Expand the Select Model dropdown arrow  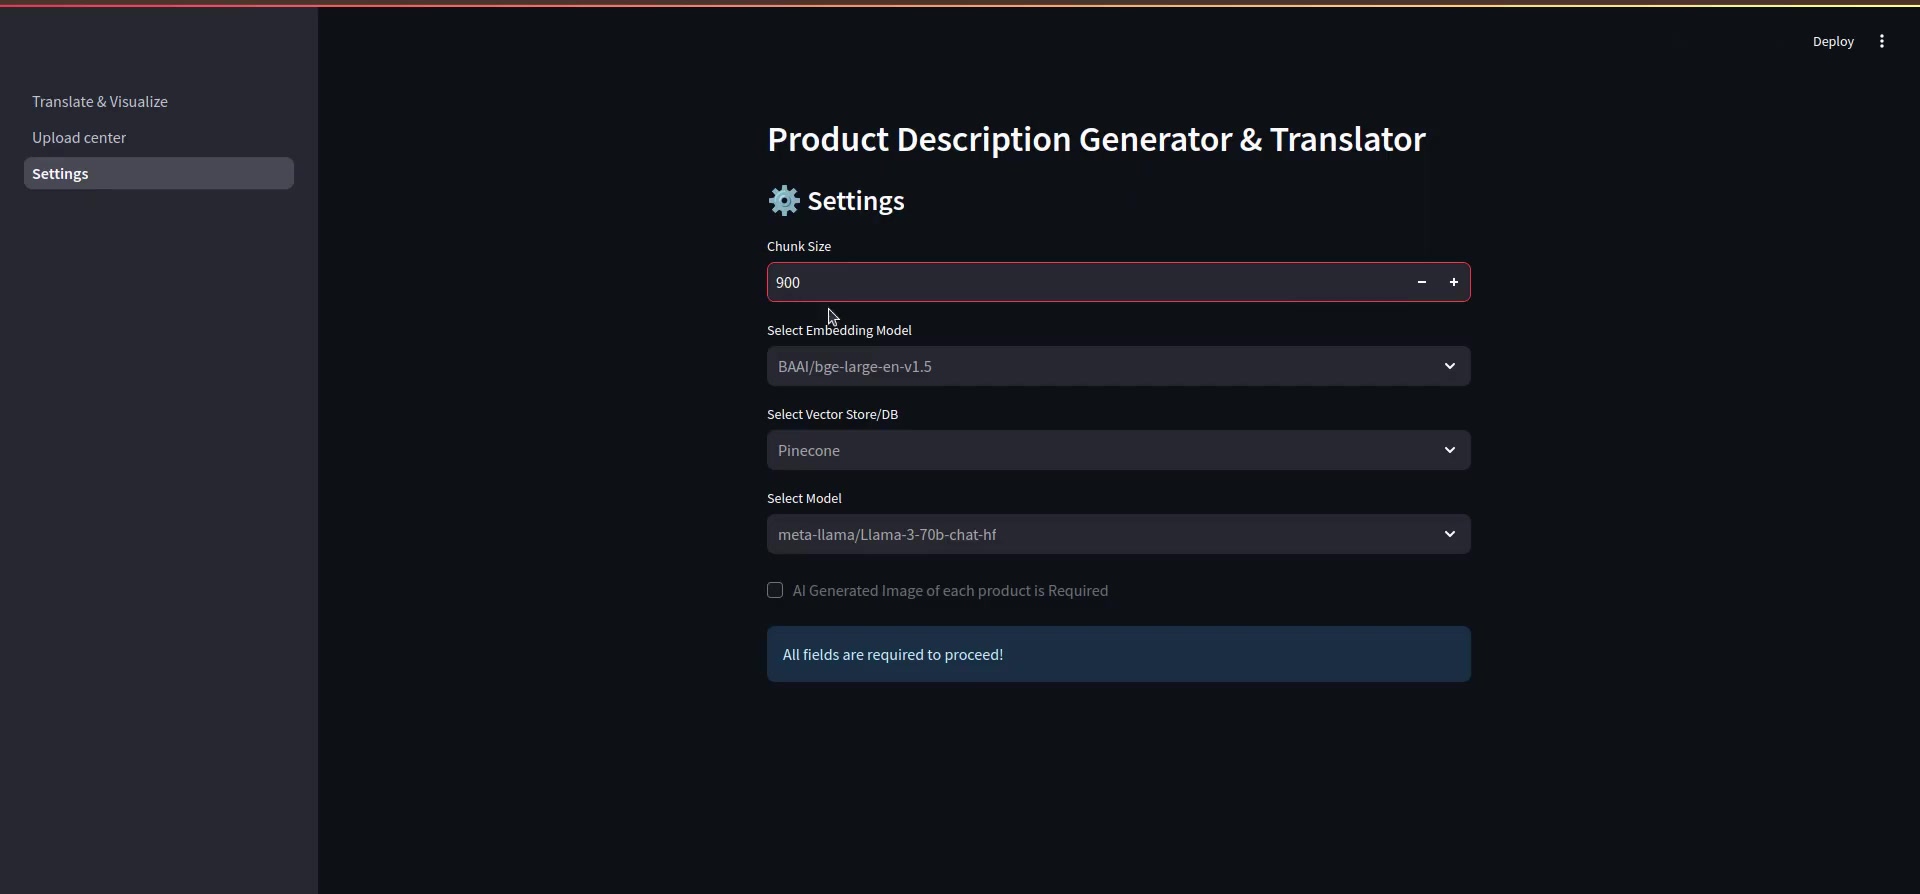1449,535
